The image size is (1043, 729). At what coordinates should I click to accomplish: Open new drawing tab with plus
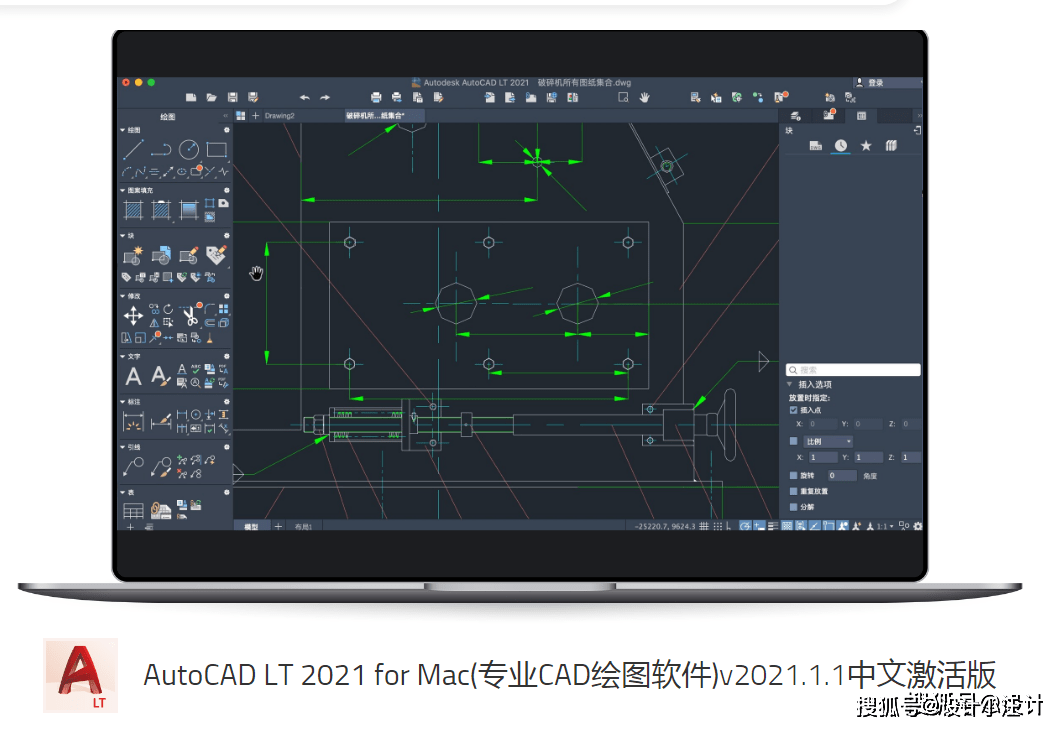coord(255,116)
